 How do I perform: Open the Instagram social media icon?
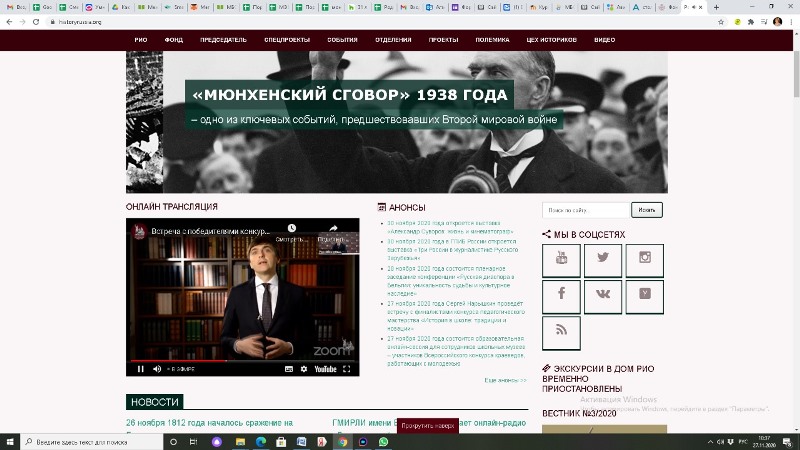point(645,260)
